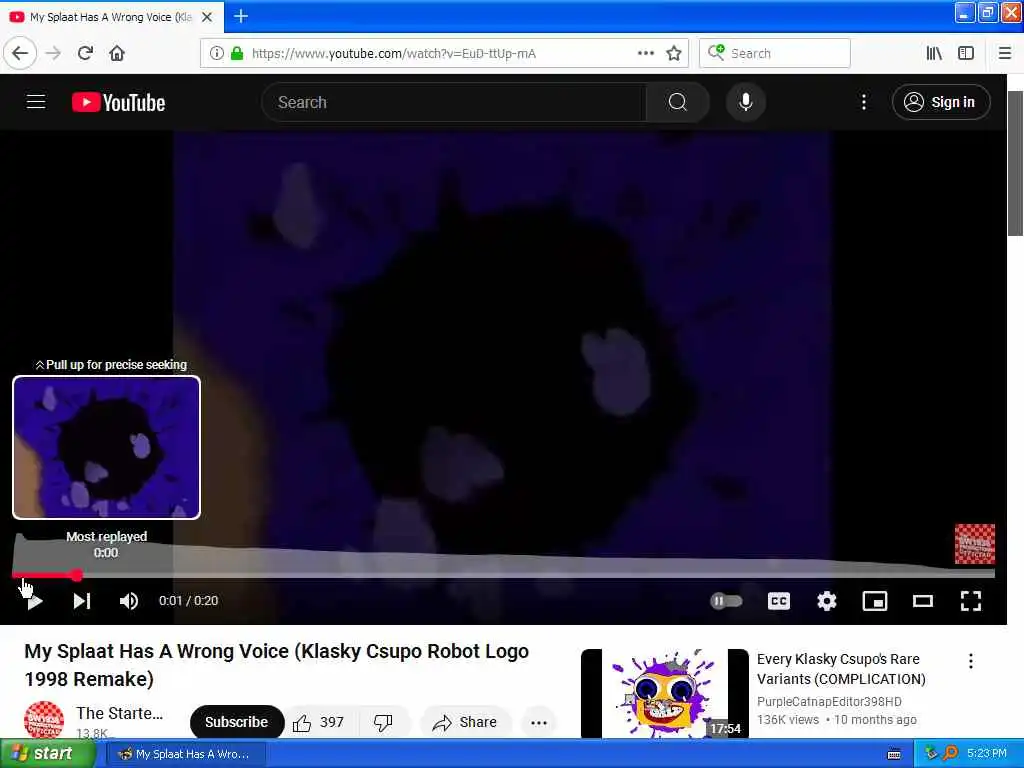
Task: Click the magnifier icon in the system tray
Action: pyautogui.click(x=950, y=754)
